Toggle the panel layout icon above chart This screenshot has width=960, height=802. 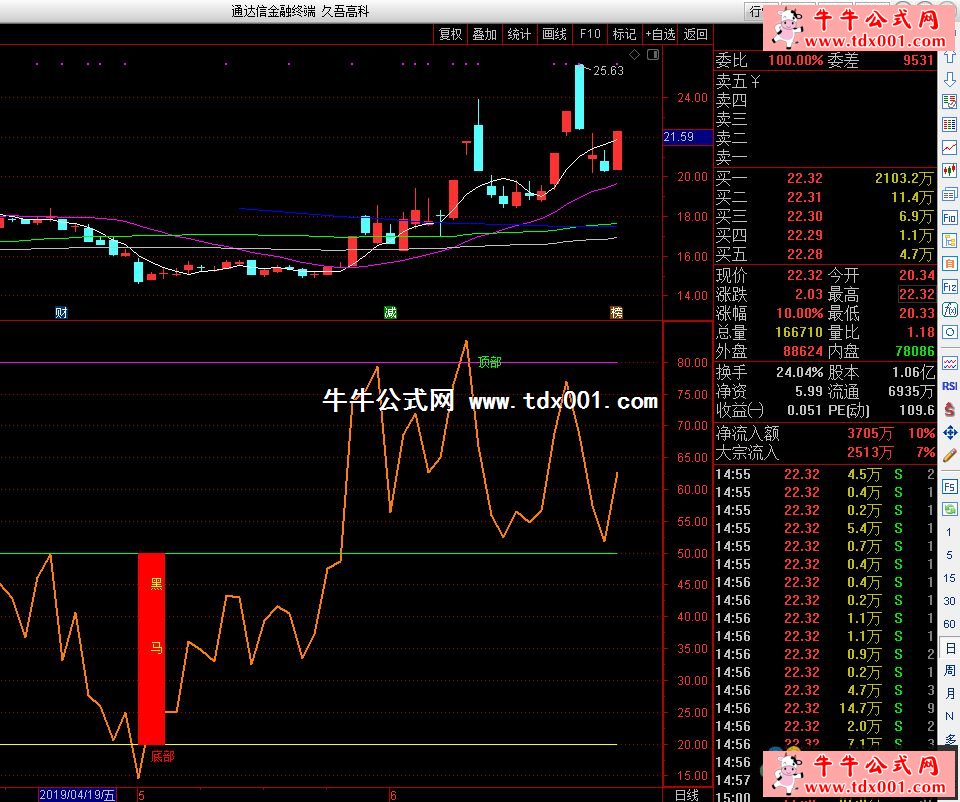click(653, 54)
